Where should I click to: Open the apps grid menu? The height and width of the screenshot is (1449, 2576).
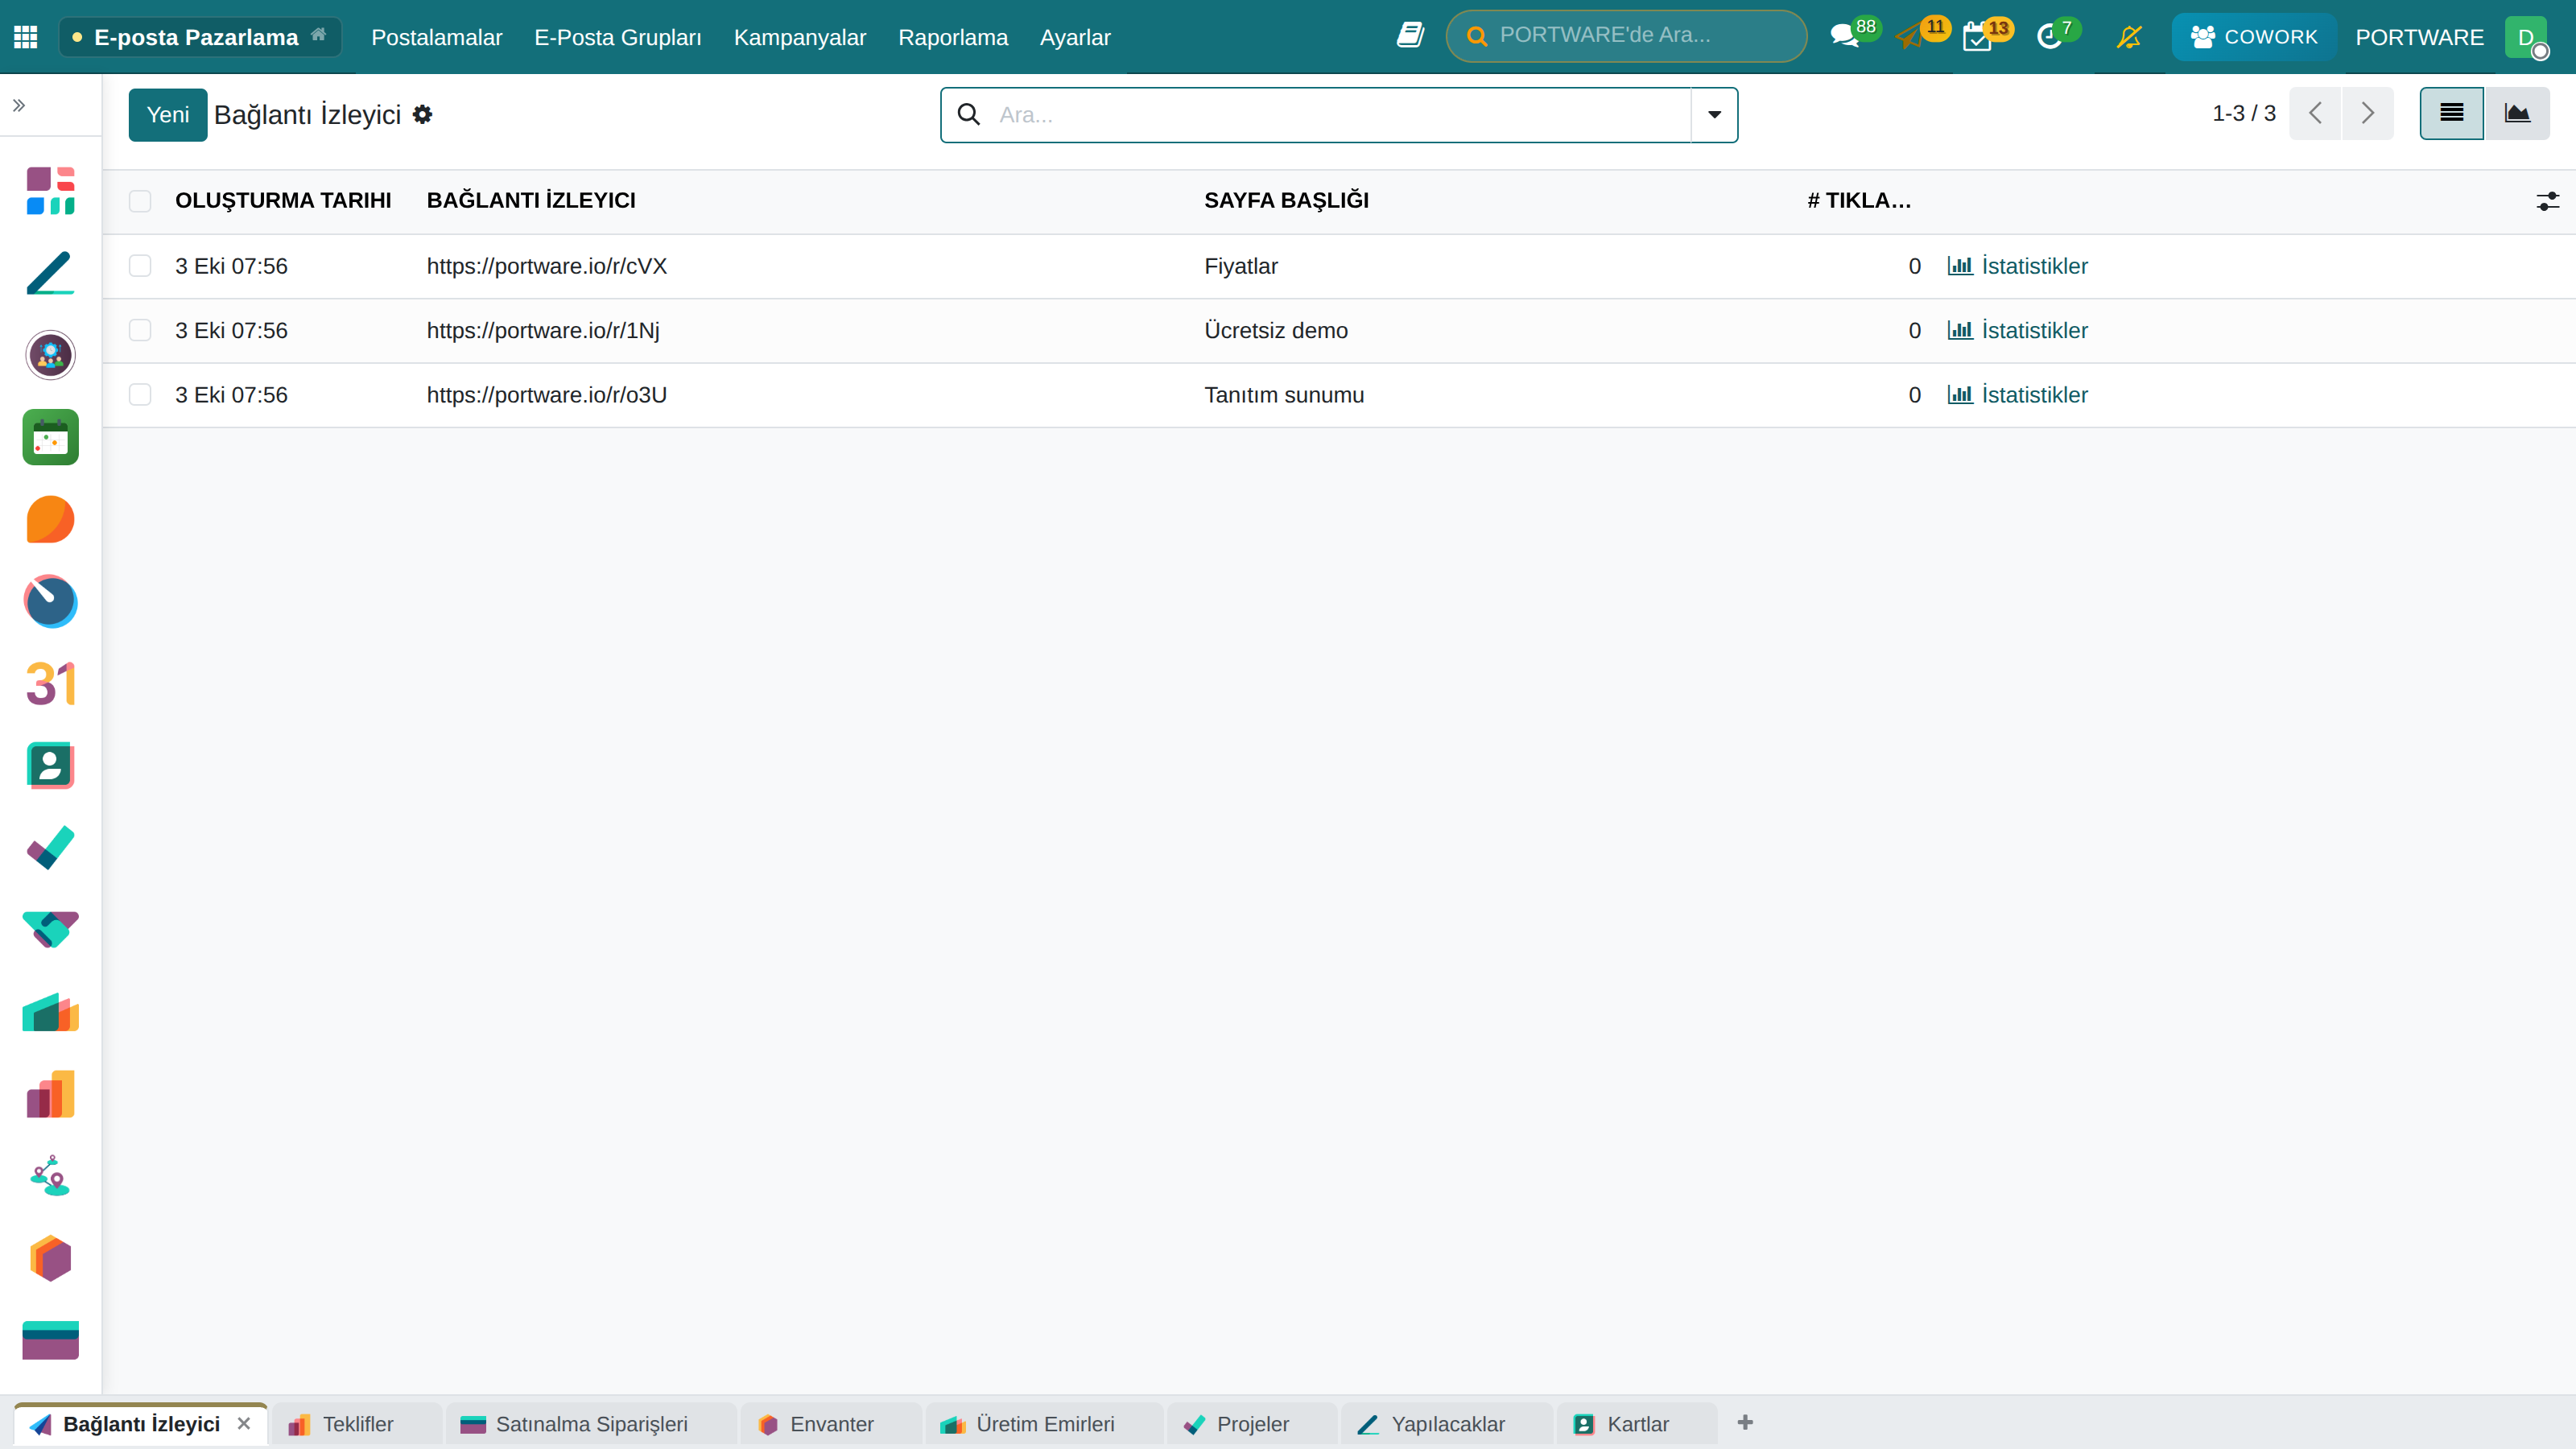pyautogui.click(x=25, y=37)
